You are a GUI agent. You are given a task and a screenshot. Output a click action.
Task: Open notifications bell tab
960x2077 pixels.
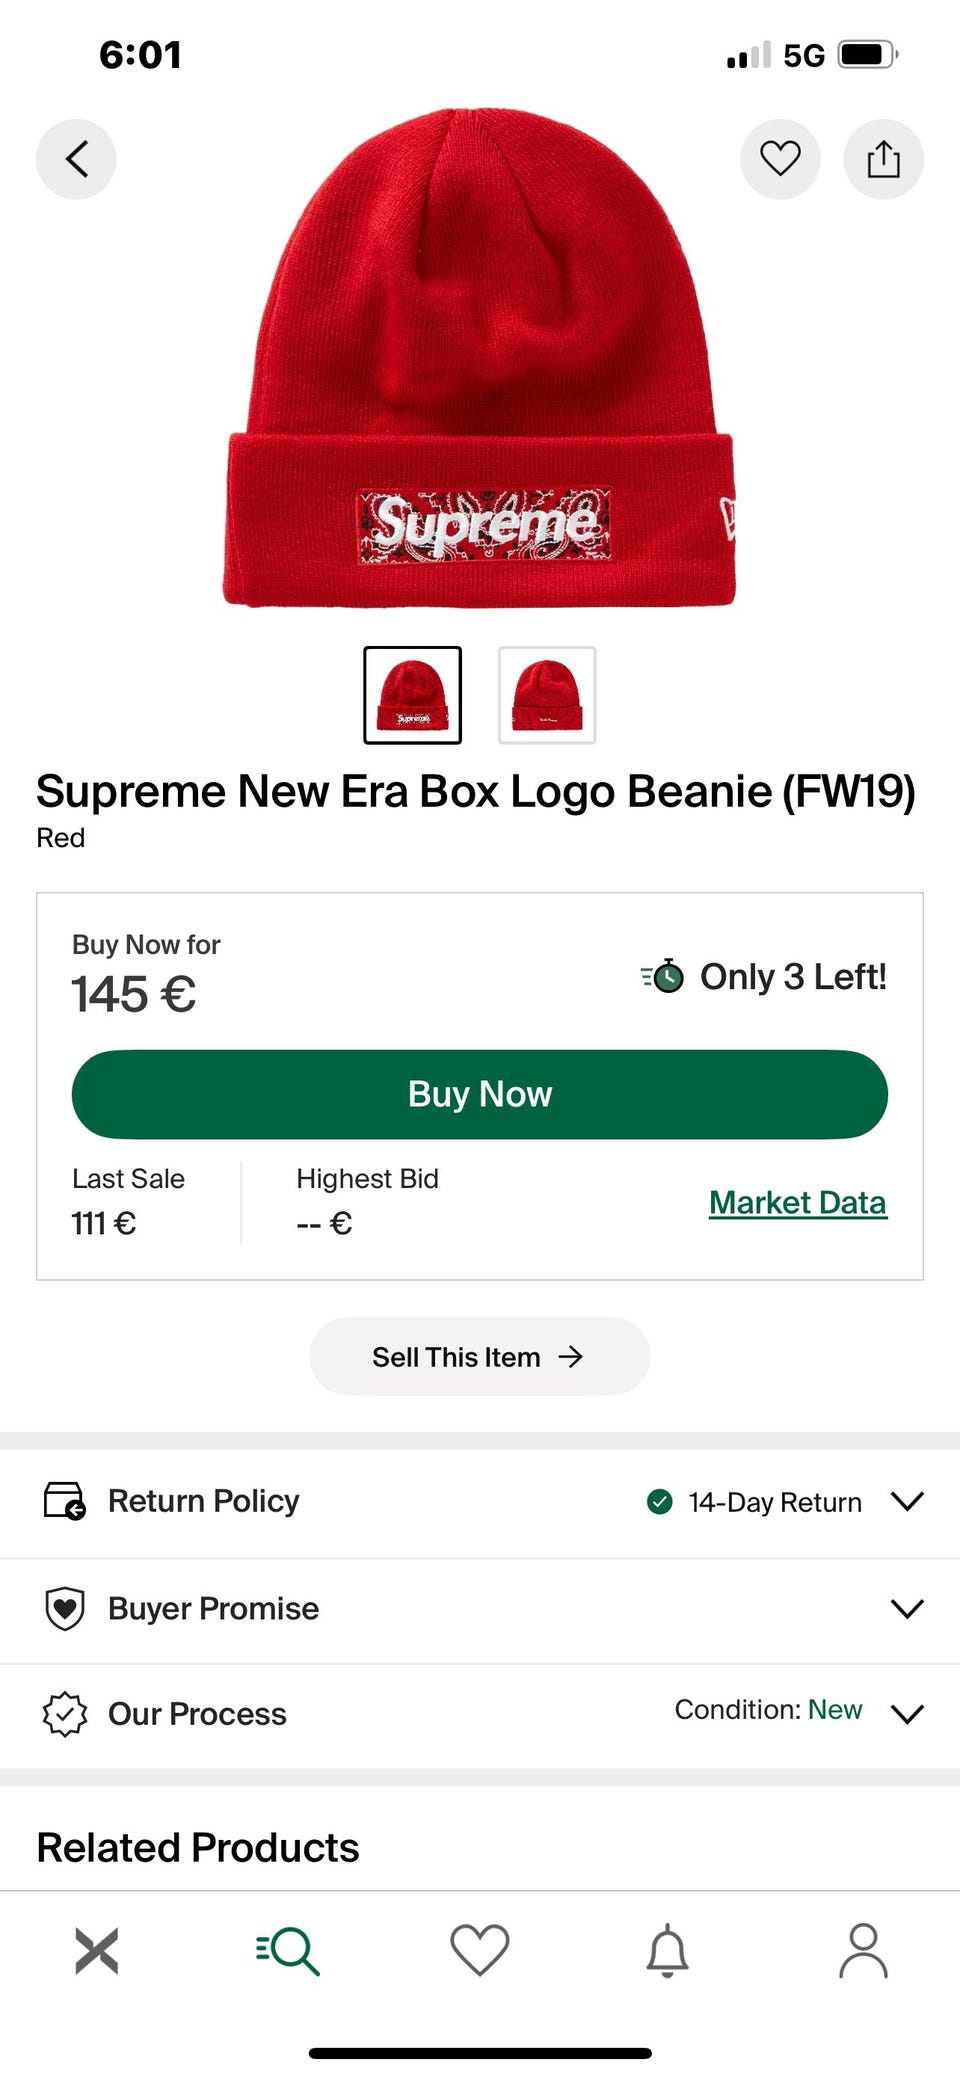668,1950
